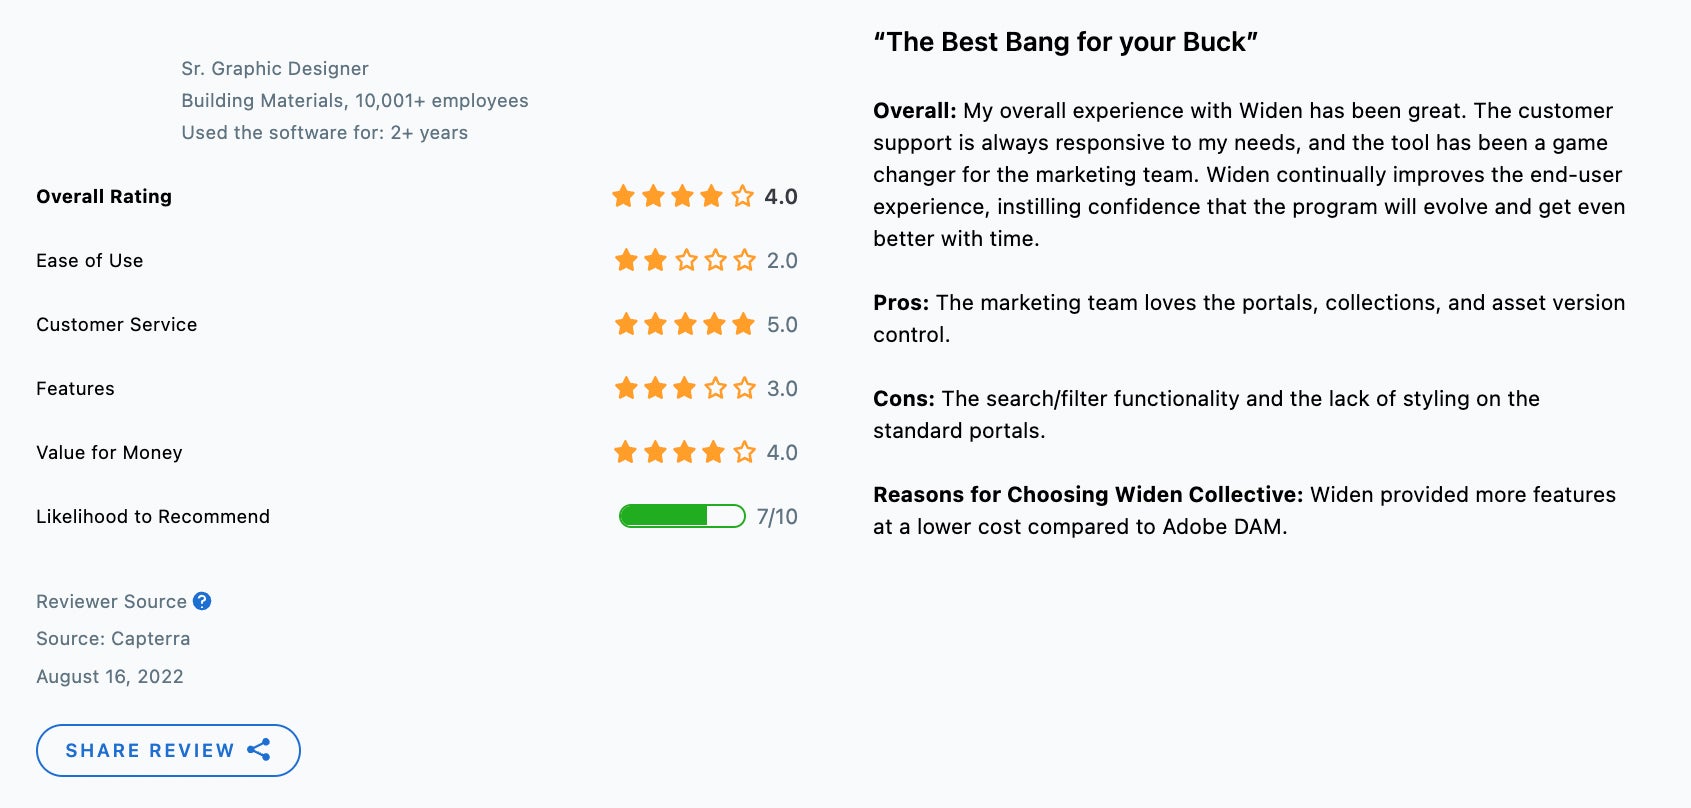
Task: Select the first star of Ease of Use
Action: [626, 260]
